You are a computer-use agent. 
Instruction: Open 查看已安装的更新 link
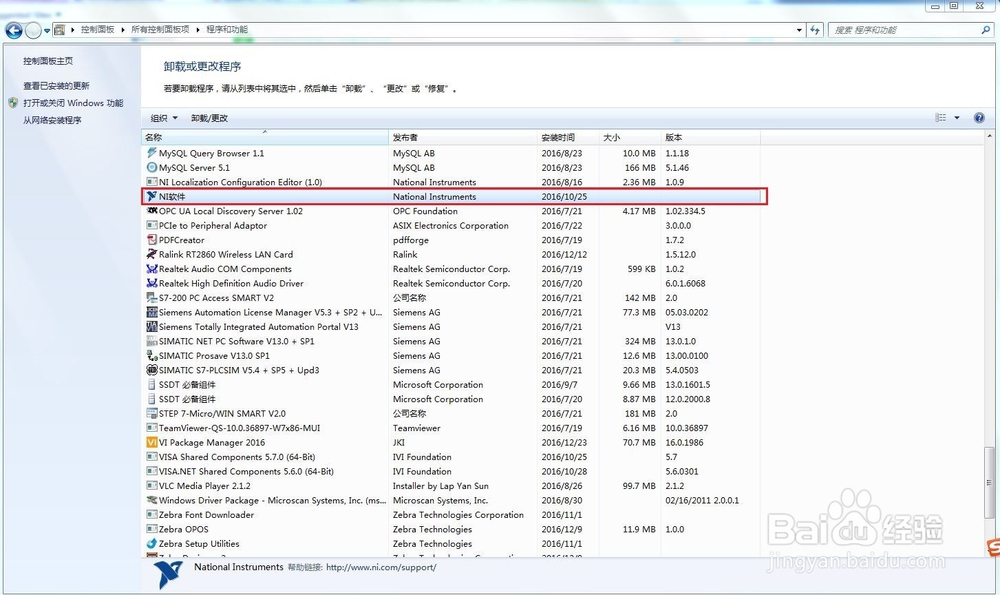pyautogui.click(x=56, y=85)
